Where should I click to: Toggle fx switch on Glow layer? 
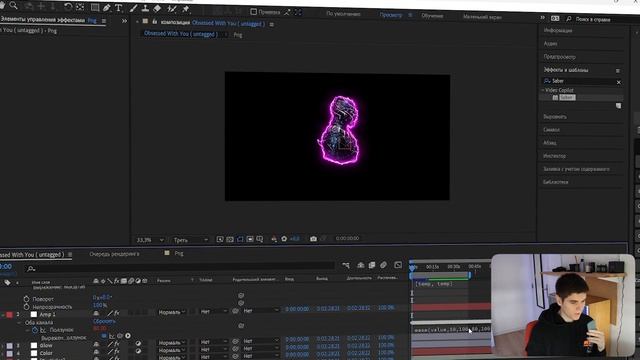[x=116, y=344]
